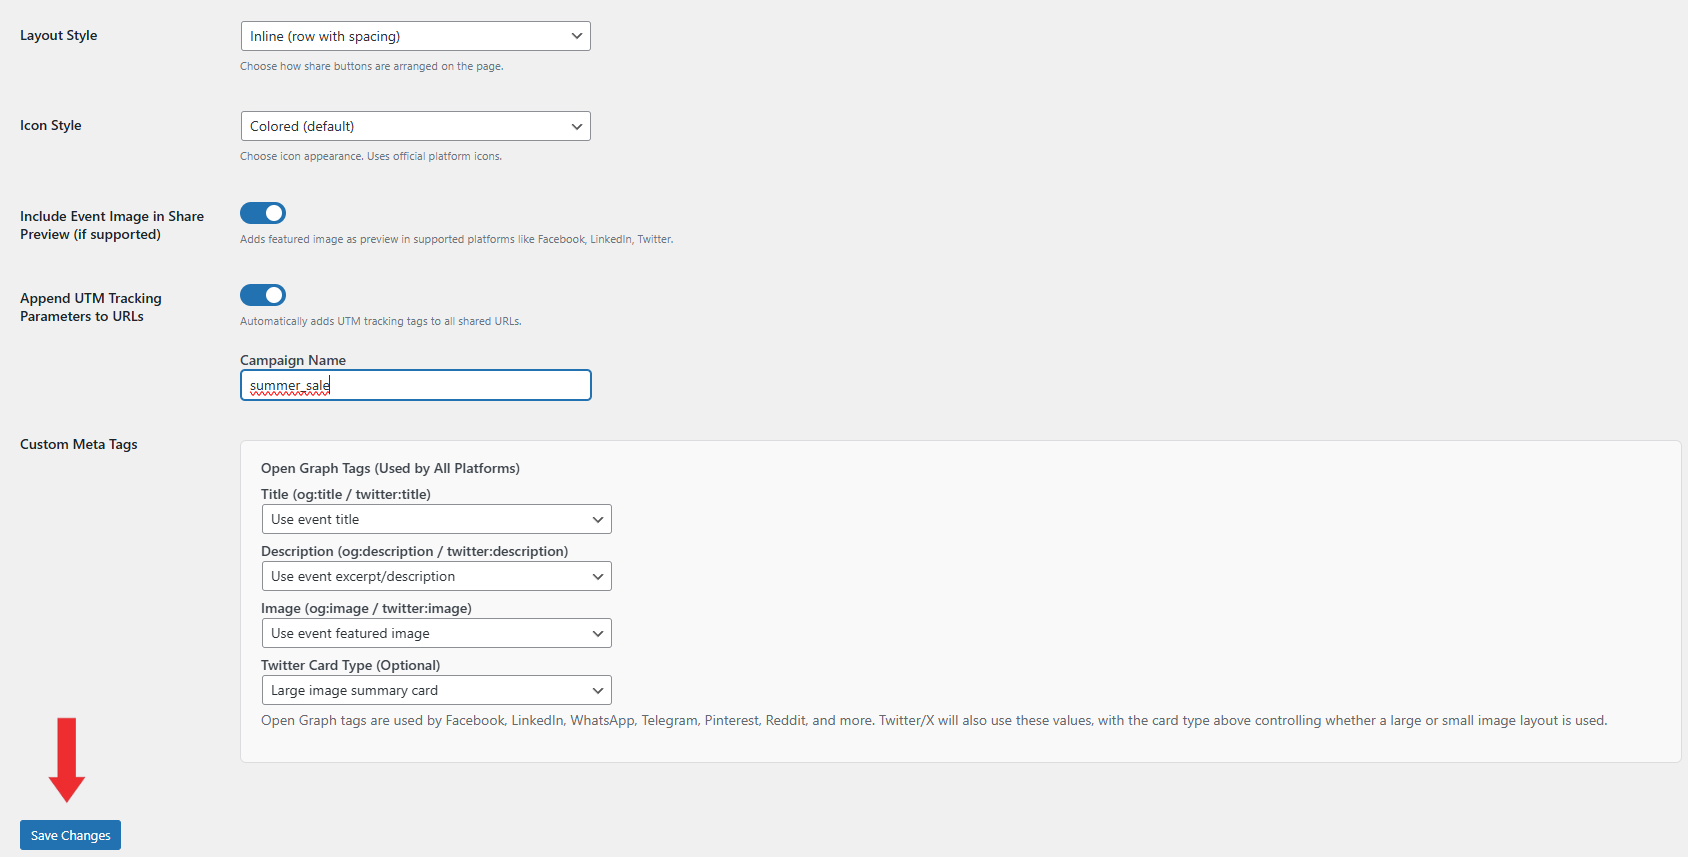Image resolution: width=1688 pixels, height=857 pixels.
Task: Disable Include Event Image in Share Preview toggle
Action: tap(263, 213)
